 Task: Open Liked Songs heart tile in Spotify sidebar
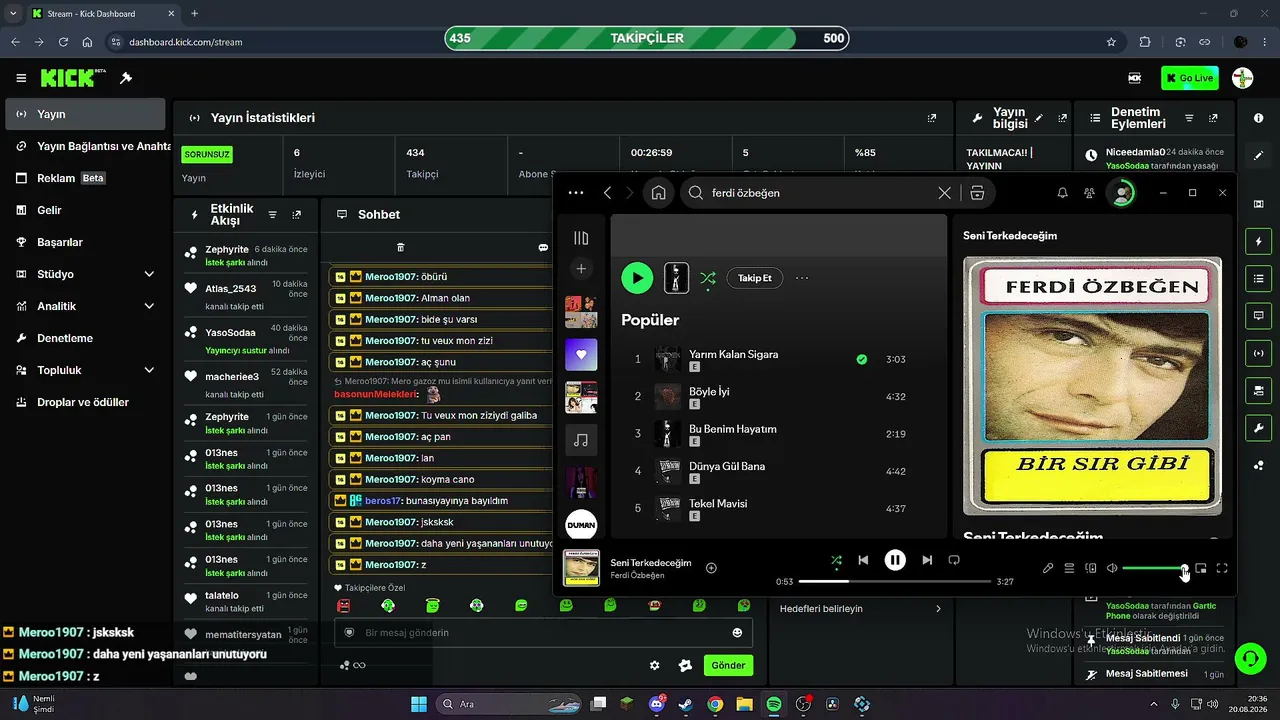point(581,355)
